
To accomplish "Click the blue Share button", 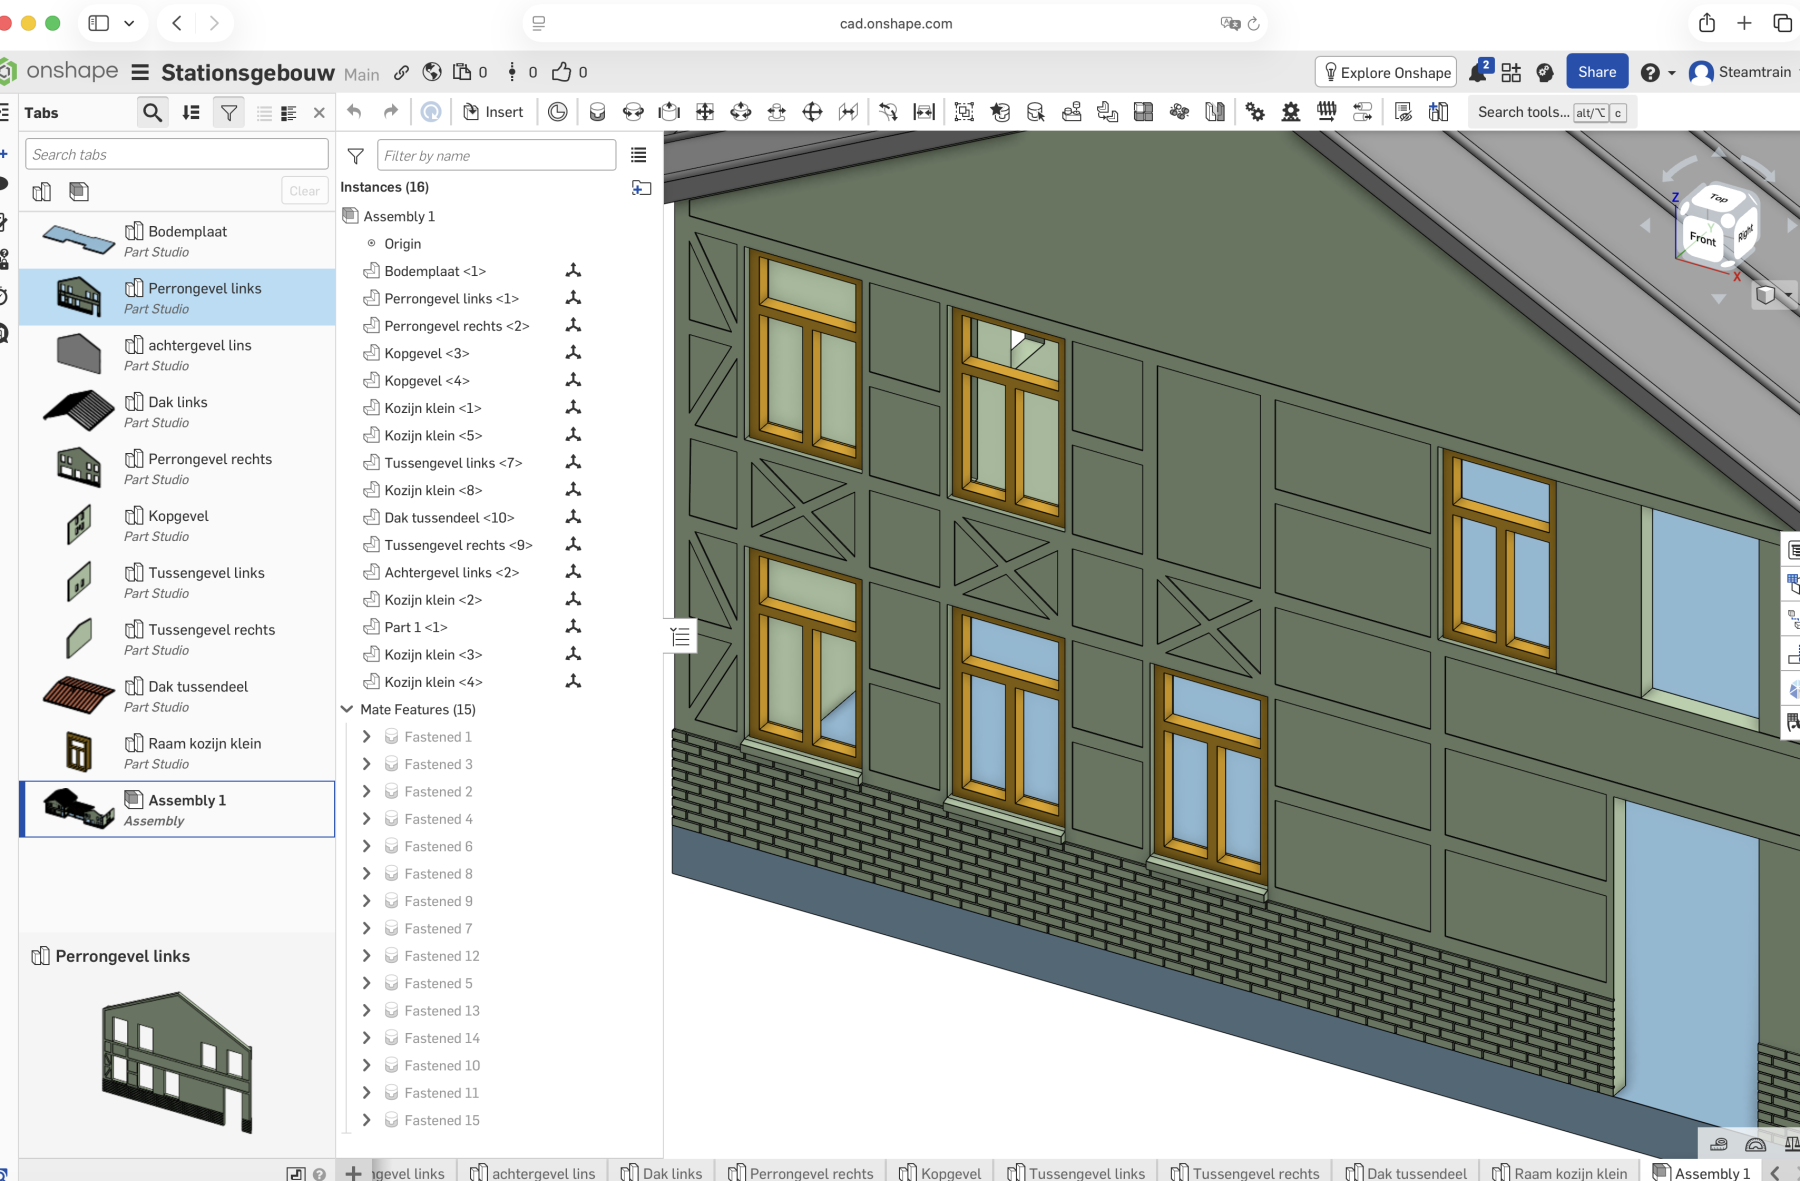I will pos(1596,72).
